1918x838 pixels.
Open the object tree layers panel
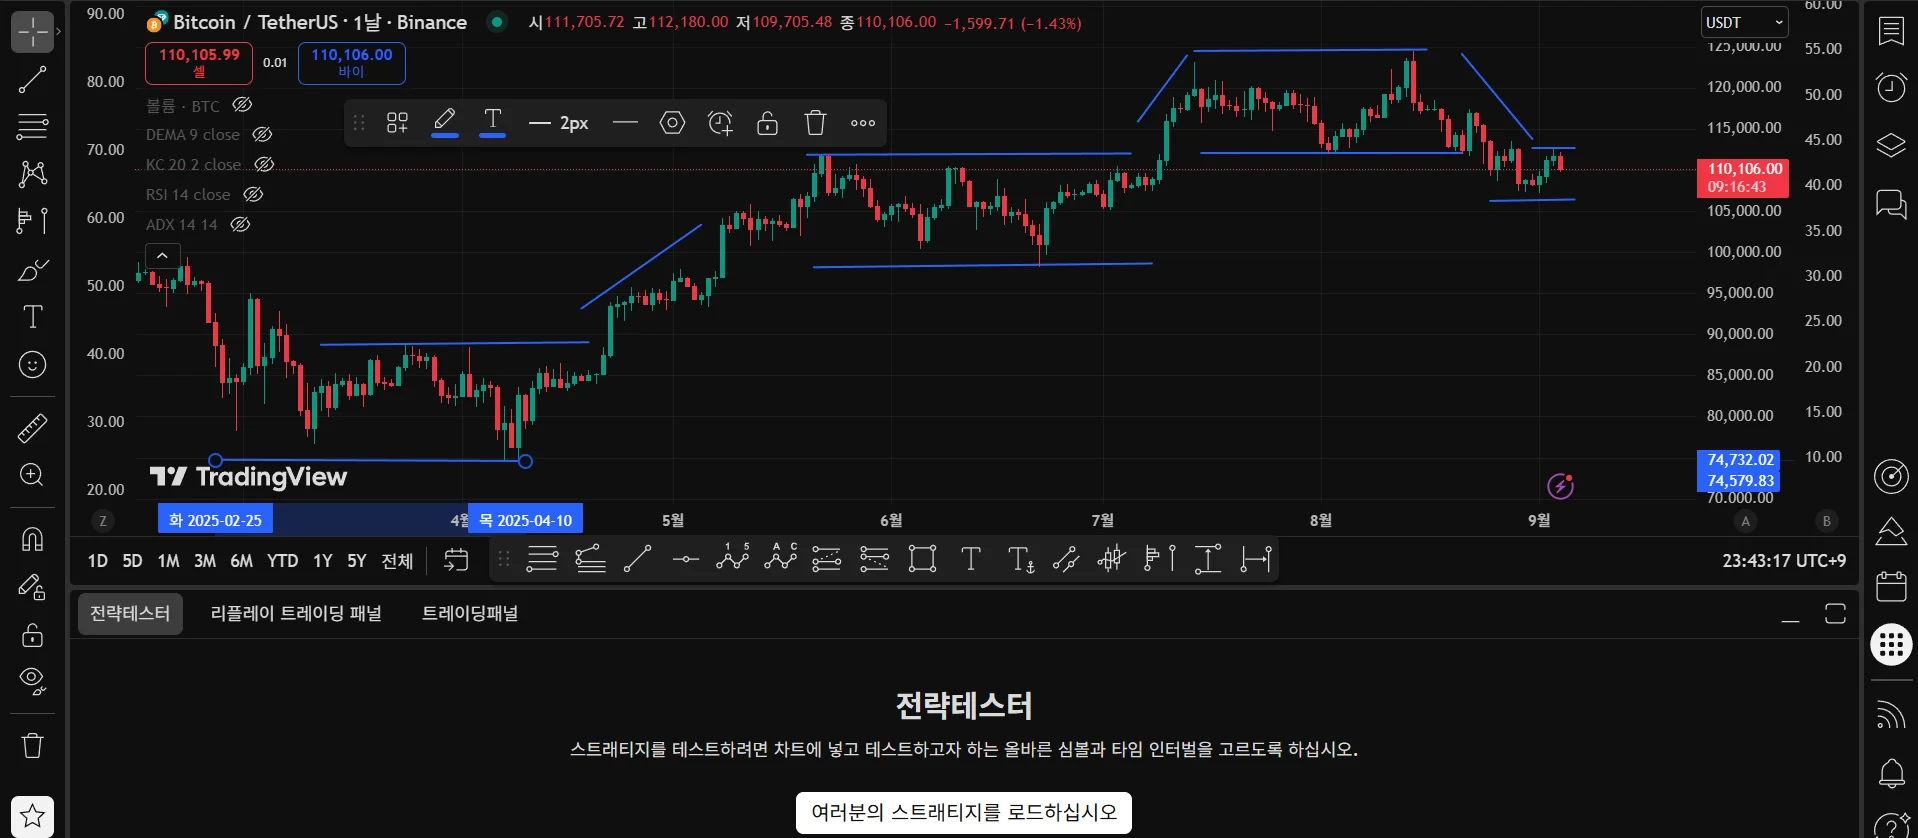click(1891, 146)
